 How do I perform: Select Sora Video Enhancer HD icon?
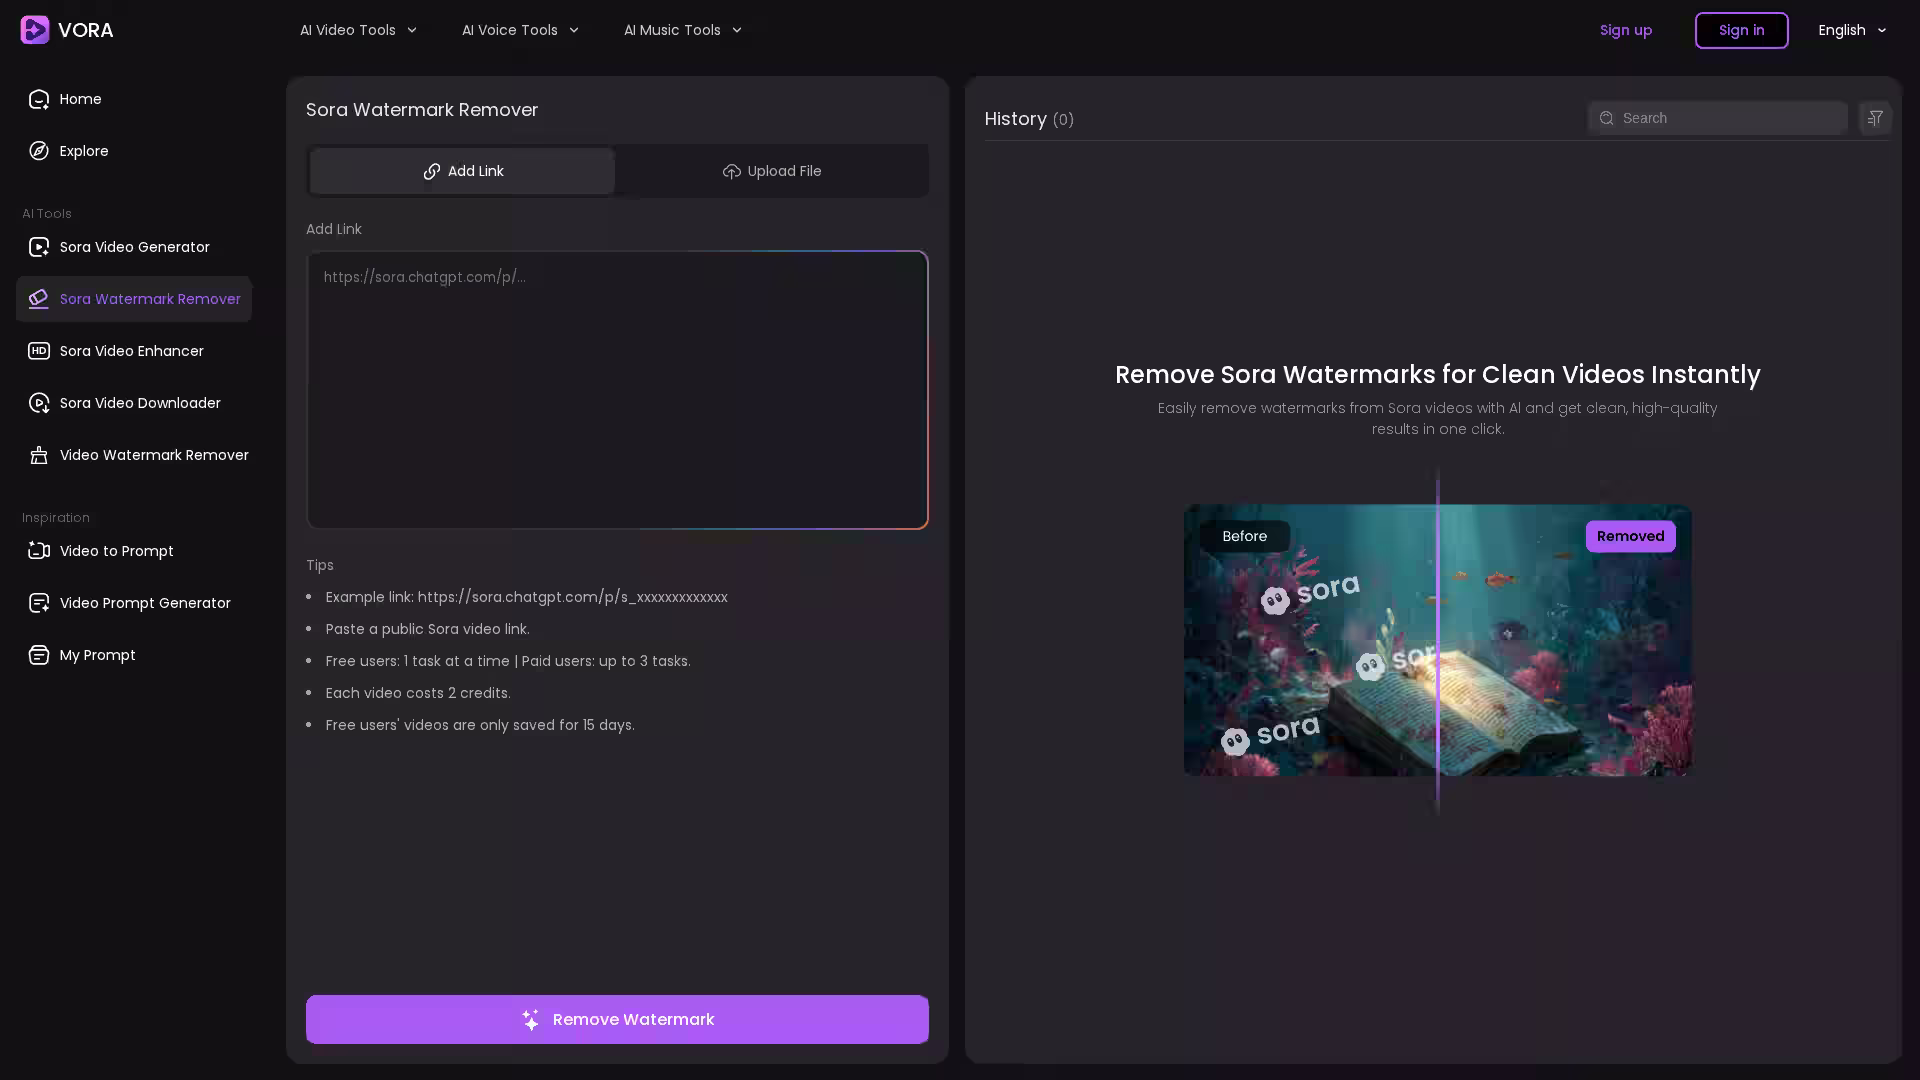[x=39, y=351]
